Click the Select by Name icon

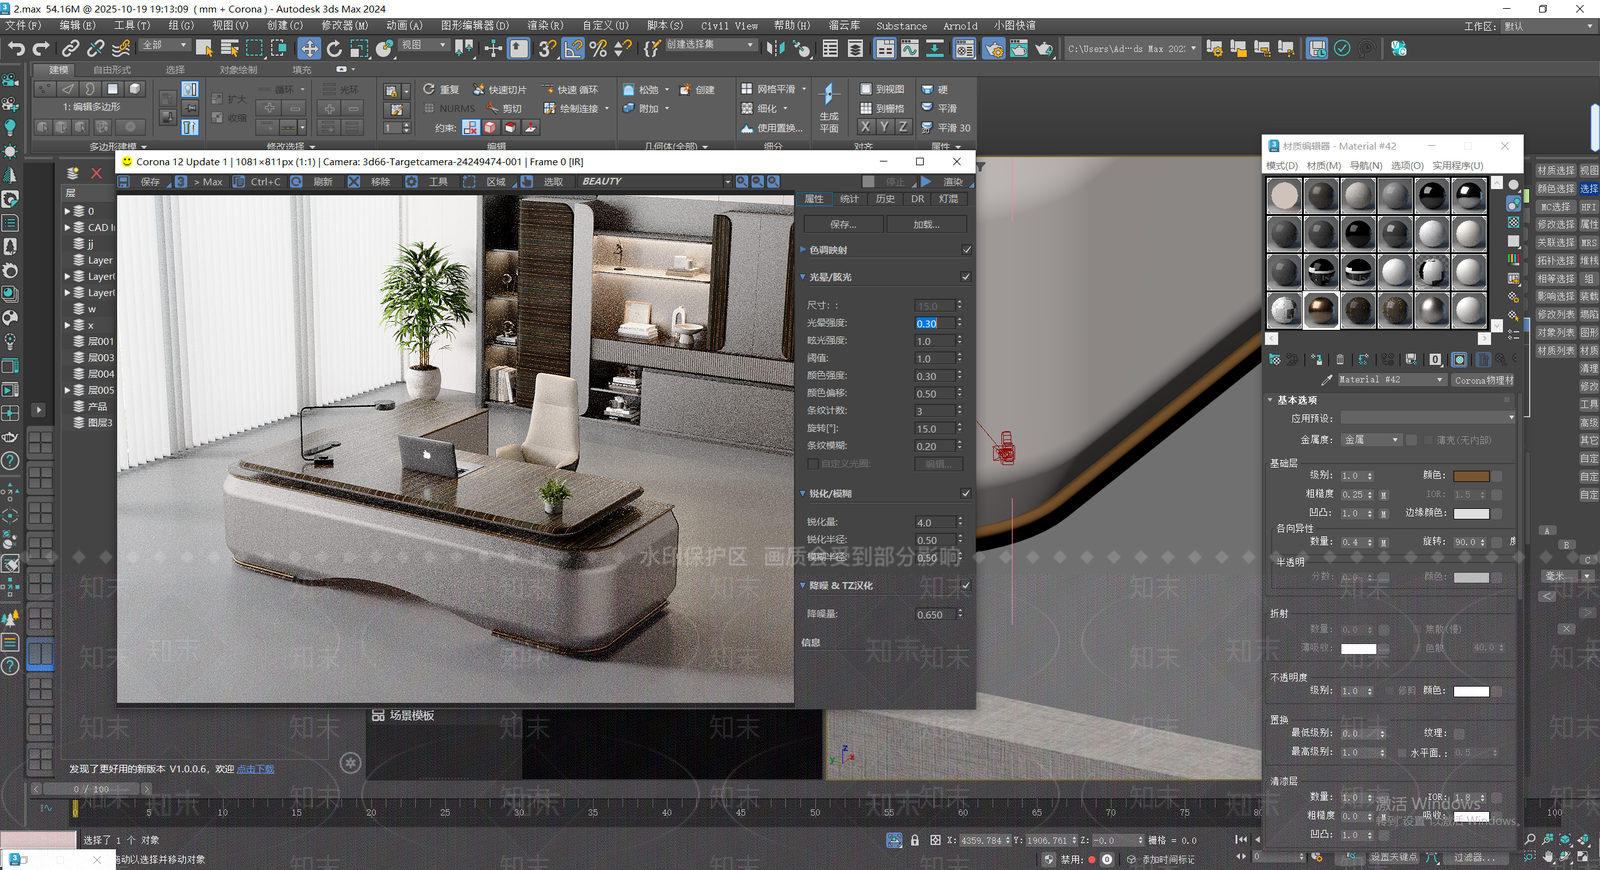pyautogui.click(x=229, y=48)
